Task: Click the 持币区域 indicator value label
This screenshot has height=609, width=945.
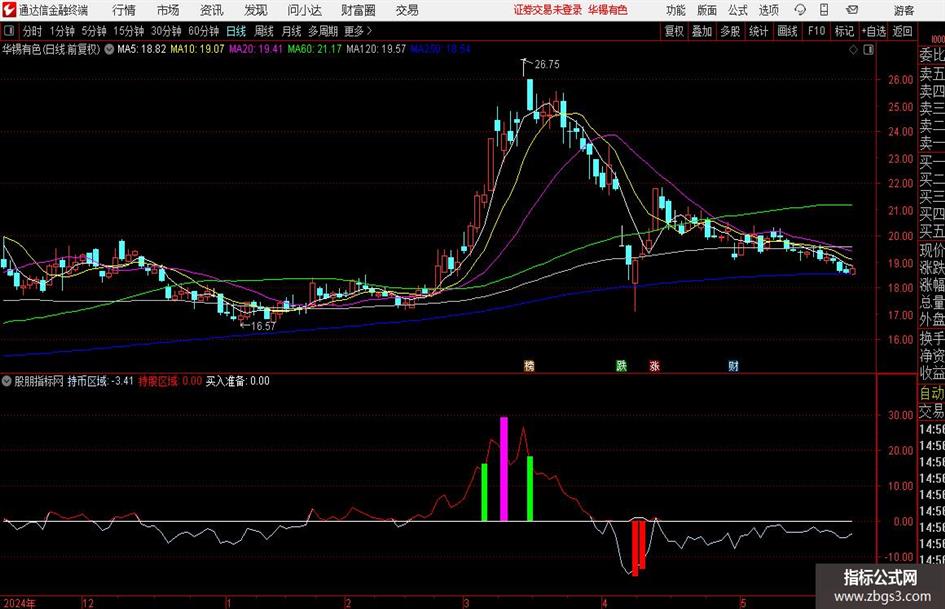Action: pyautogui.click(x=100, y=381)
